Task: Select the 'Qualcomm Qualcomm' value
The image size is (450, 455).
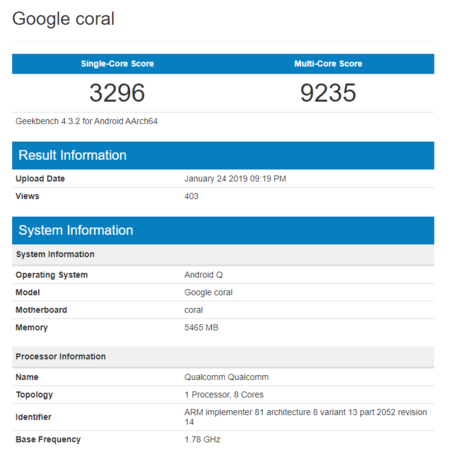Action: pyautogui.click(x=226, y=377)
